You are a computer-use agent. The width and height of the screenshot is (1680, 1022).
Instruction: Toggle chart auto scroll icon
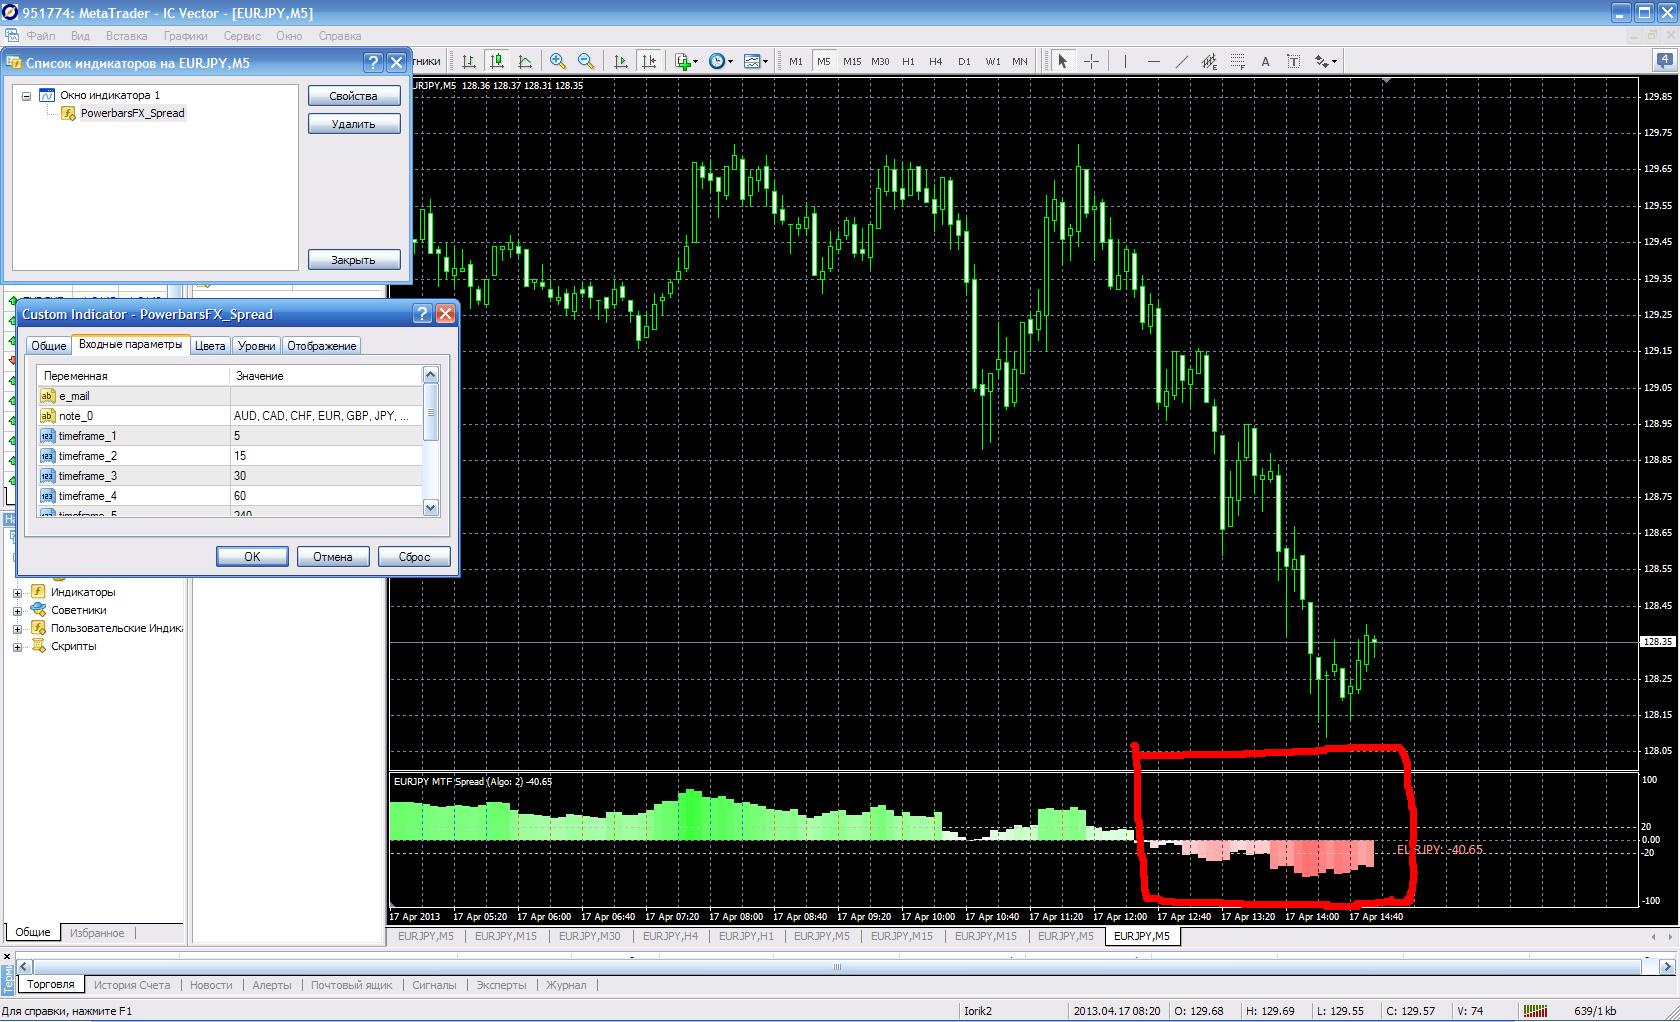point(621,61)
